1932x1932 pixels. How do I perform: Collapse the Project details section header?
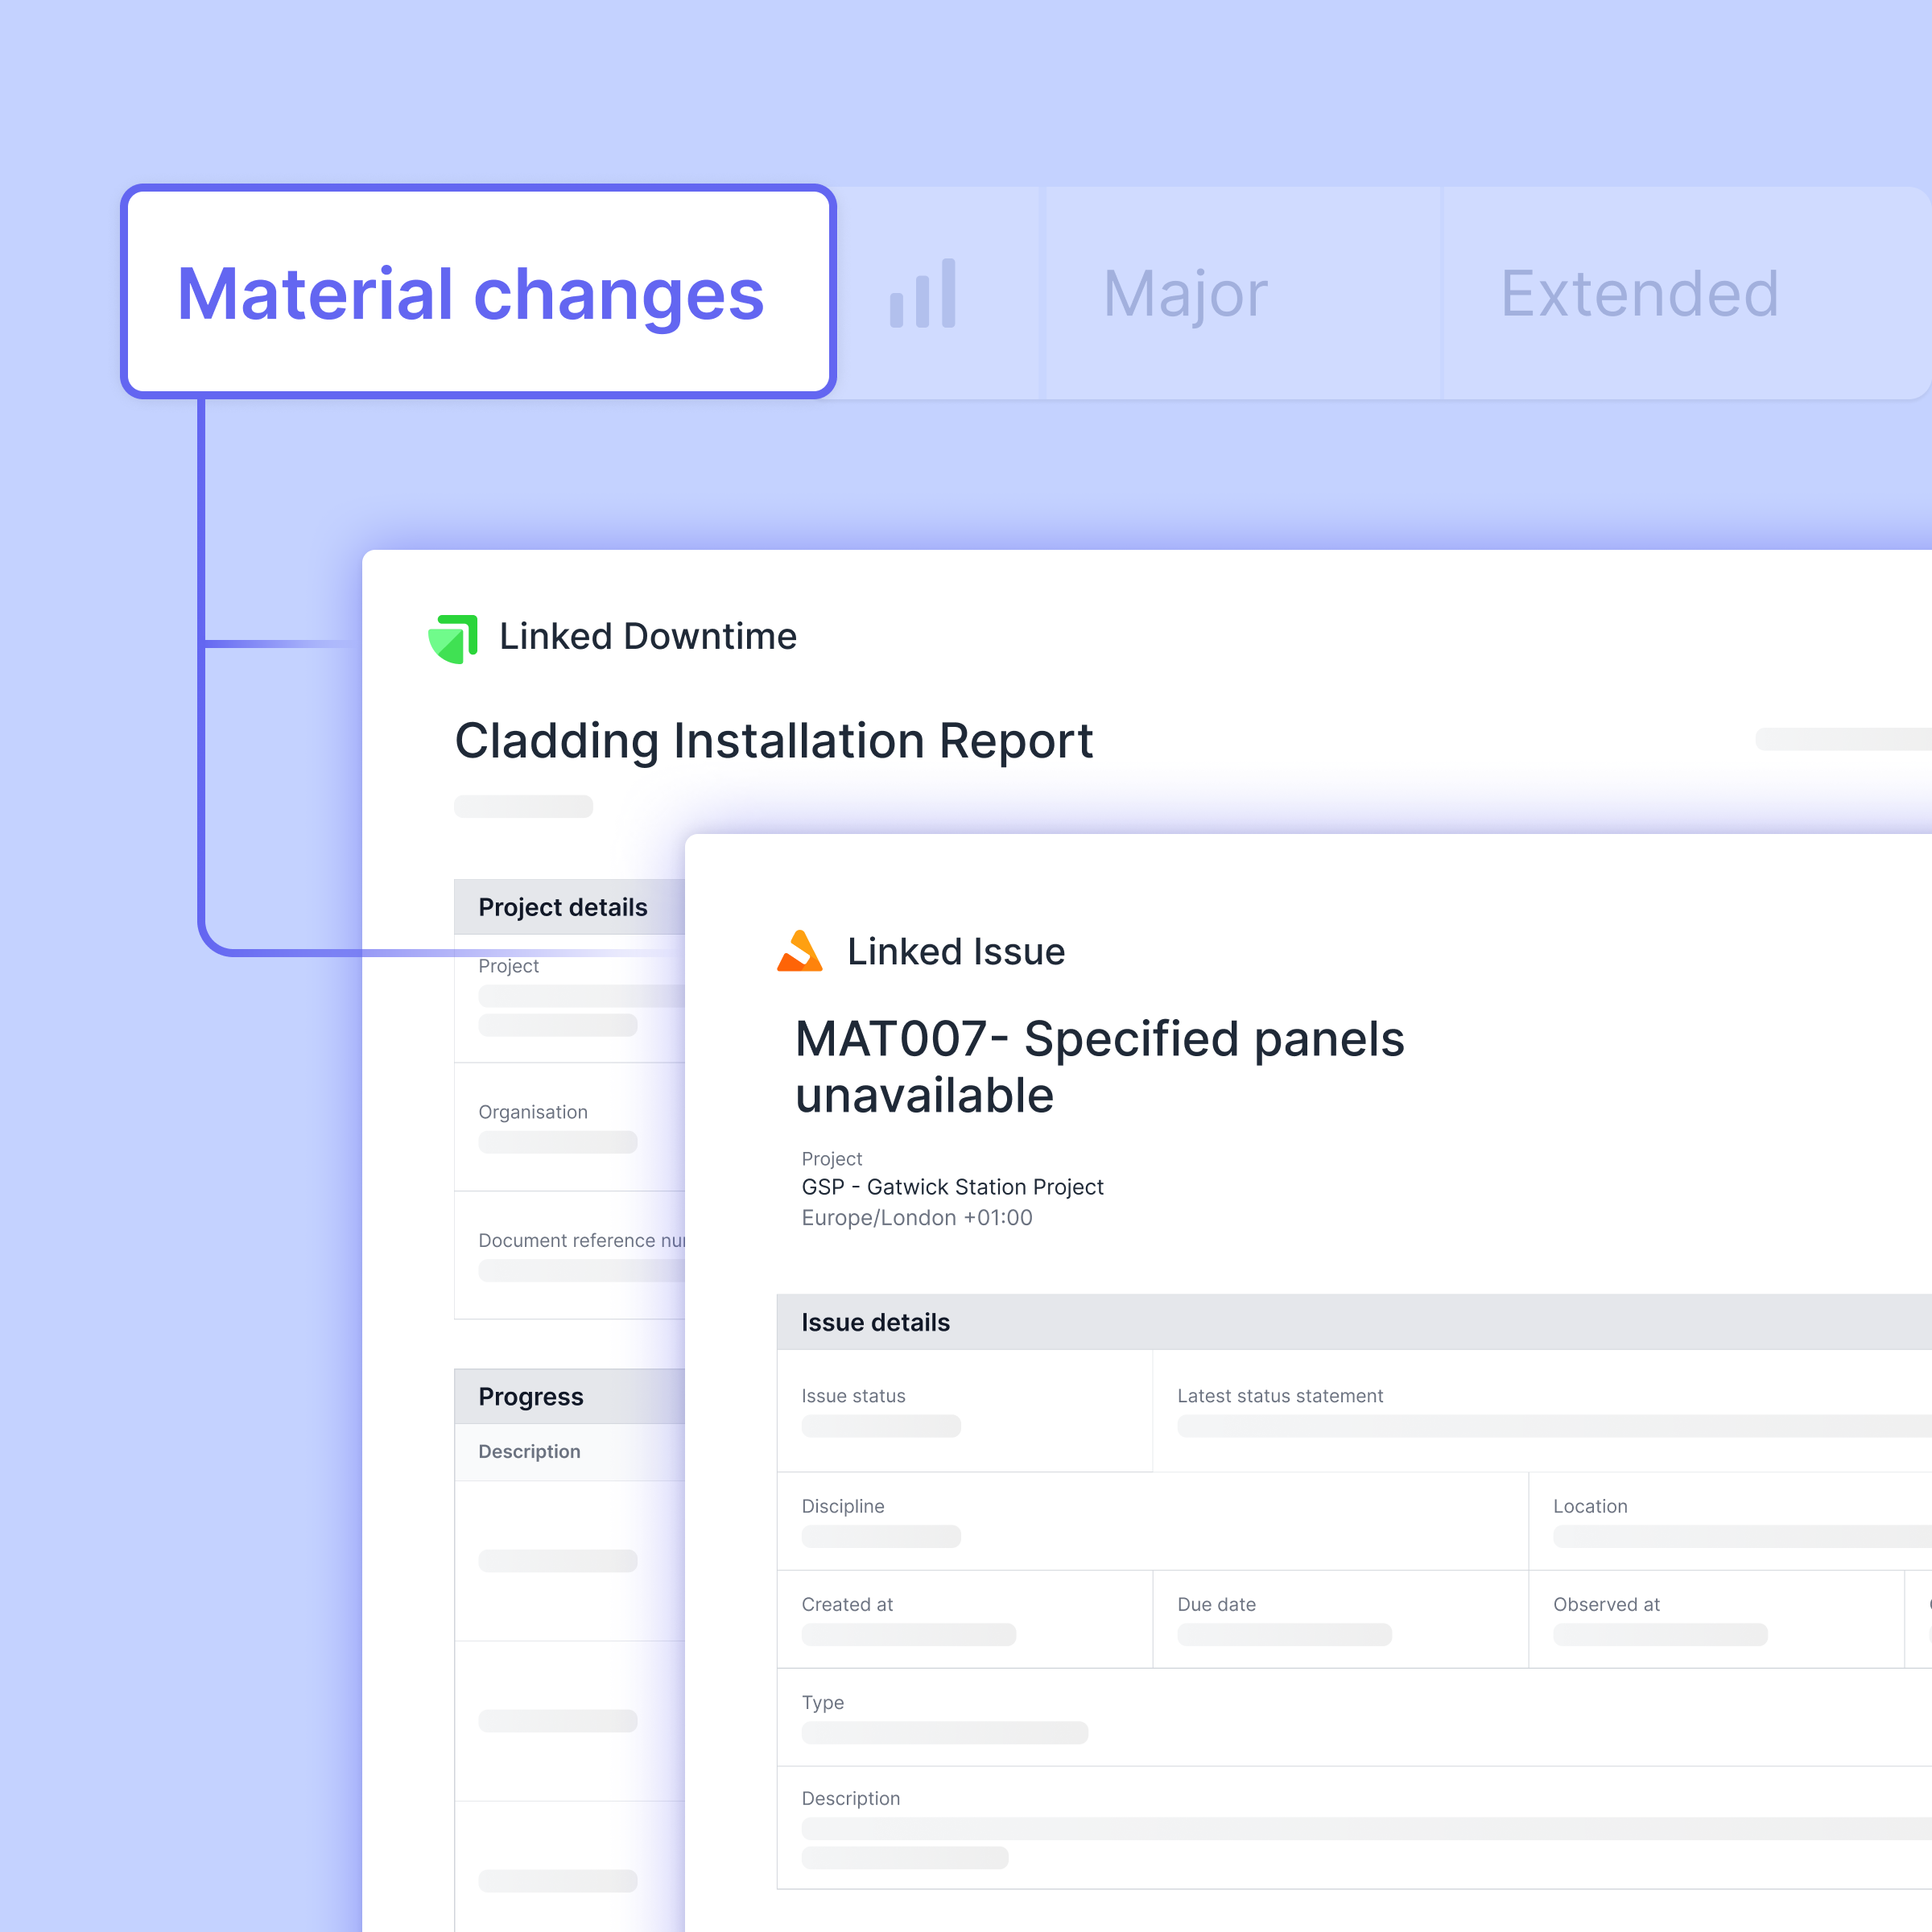pos(563,907)
